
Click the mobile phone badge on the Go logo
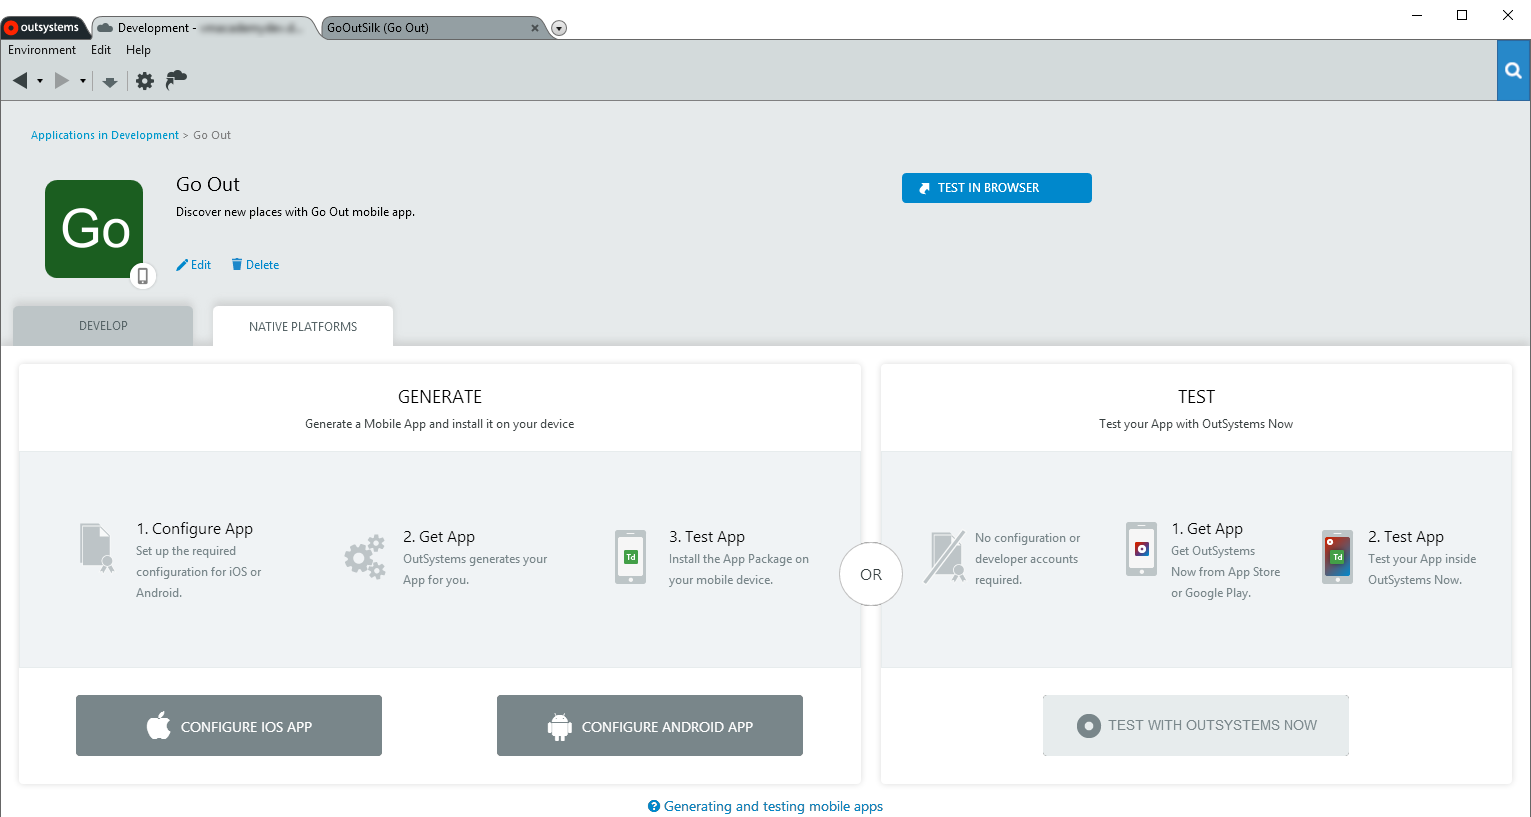coord(143,275)
